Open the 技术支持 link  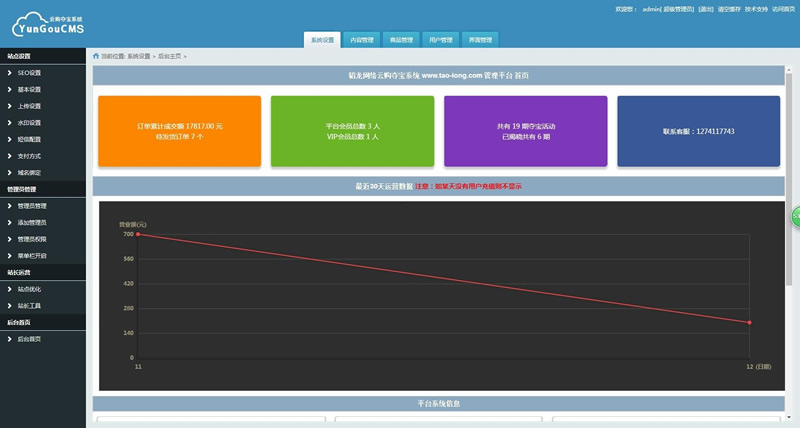click(756, 9)
